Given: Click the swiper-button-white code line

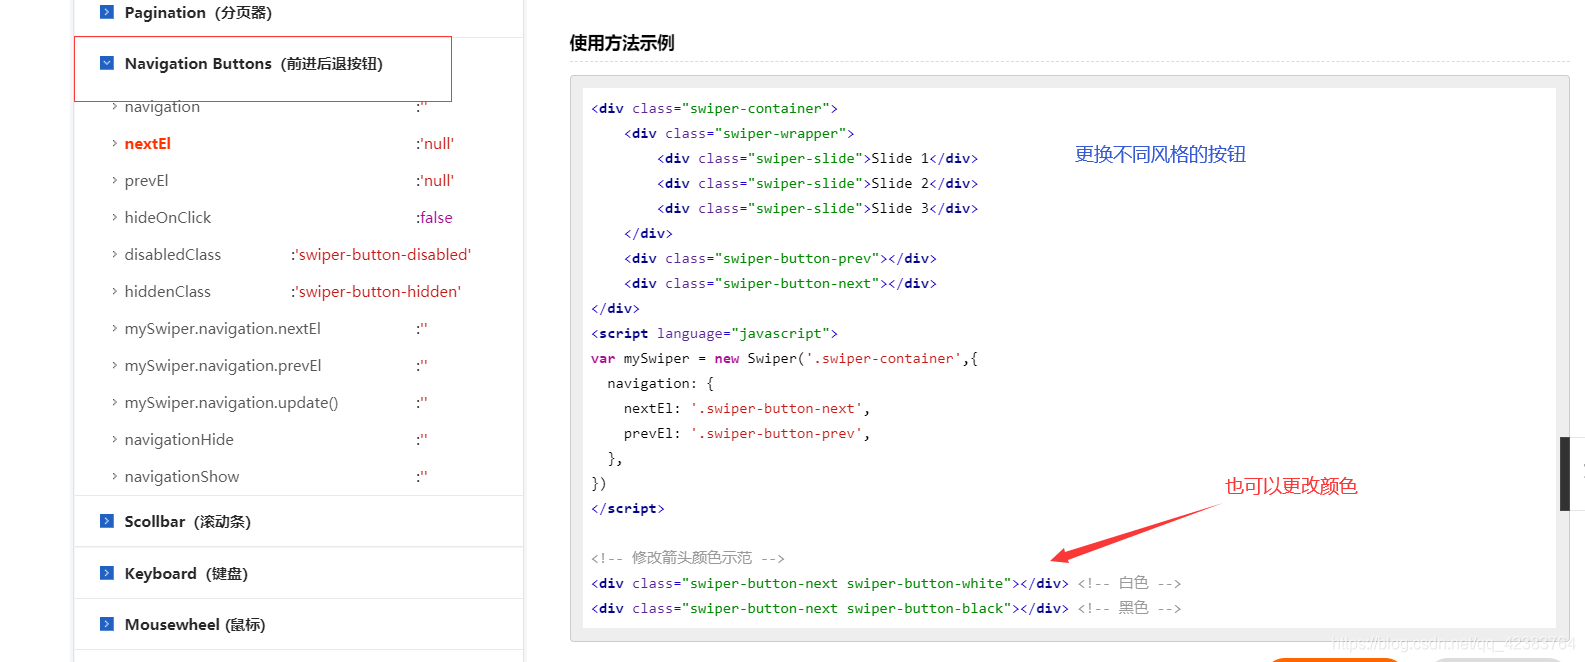Looking at the screenshot, I should tap(886, 583).
